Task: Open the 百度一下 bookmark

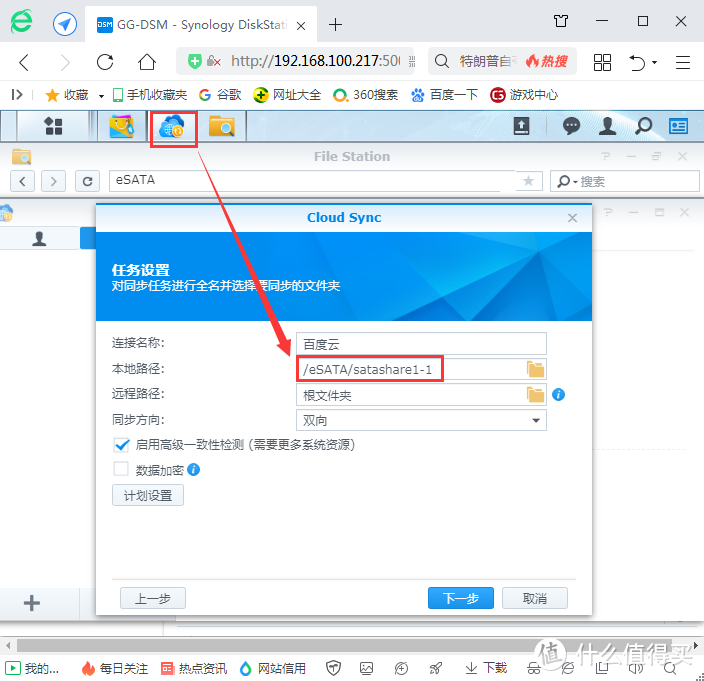Action: point(444,95)
